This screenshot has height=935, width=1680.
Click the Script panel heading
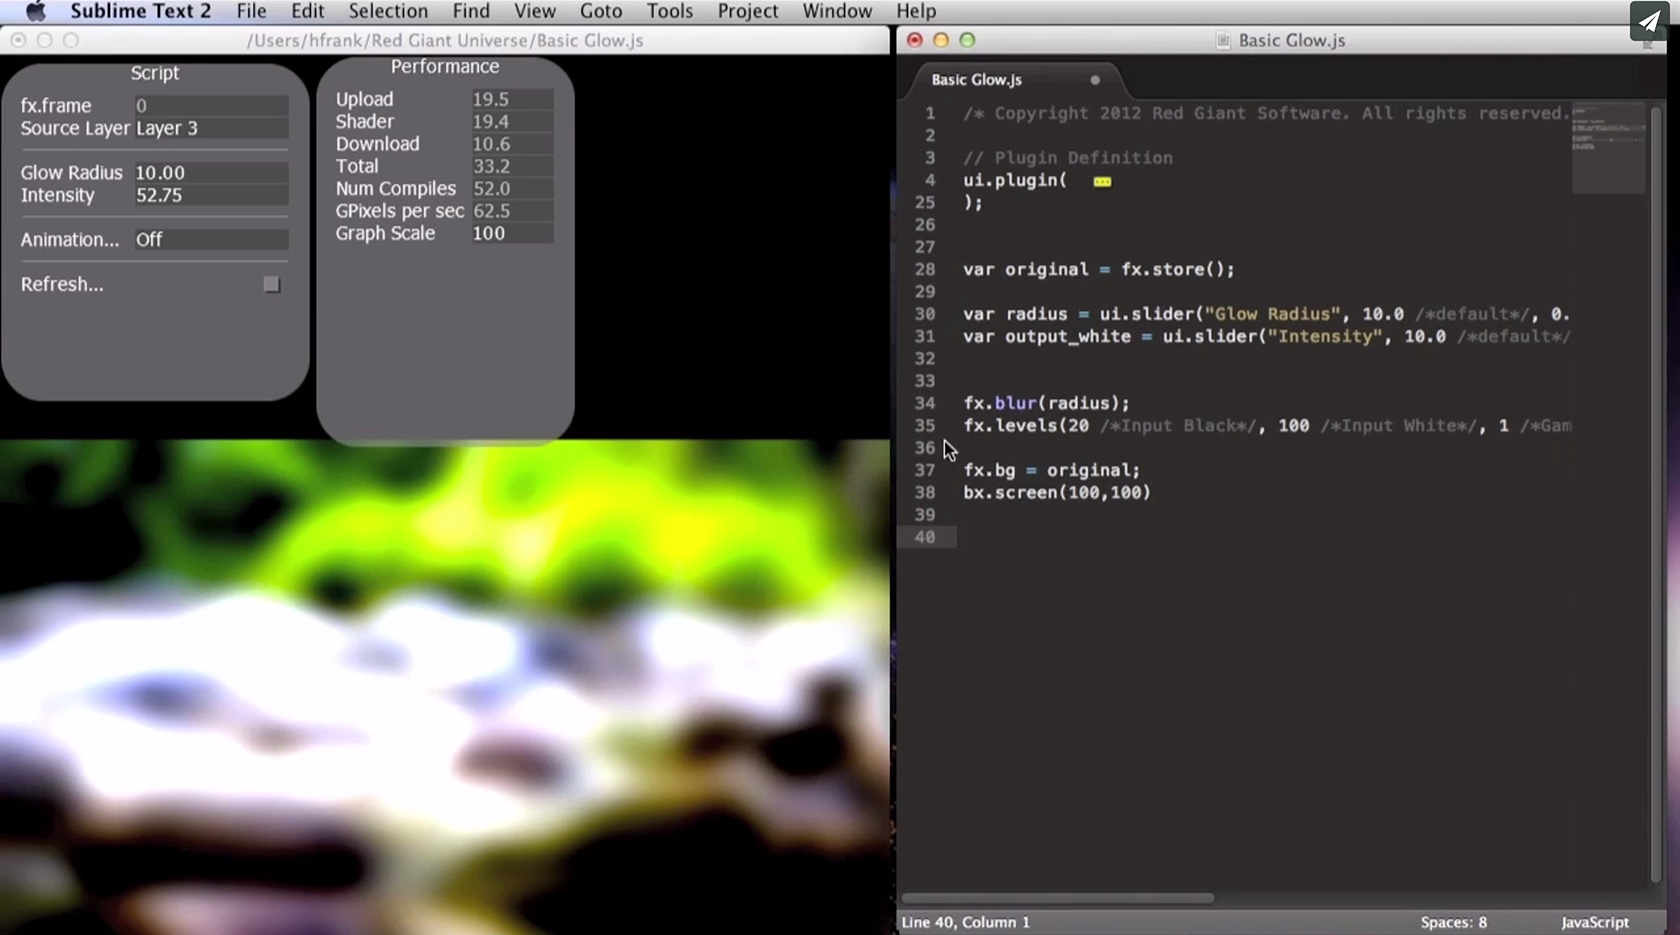coord(155,73)
